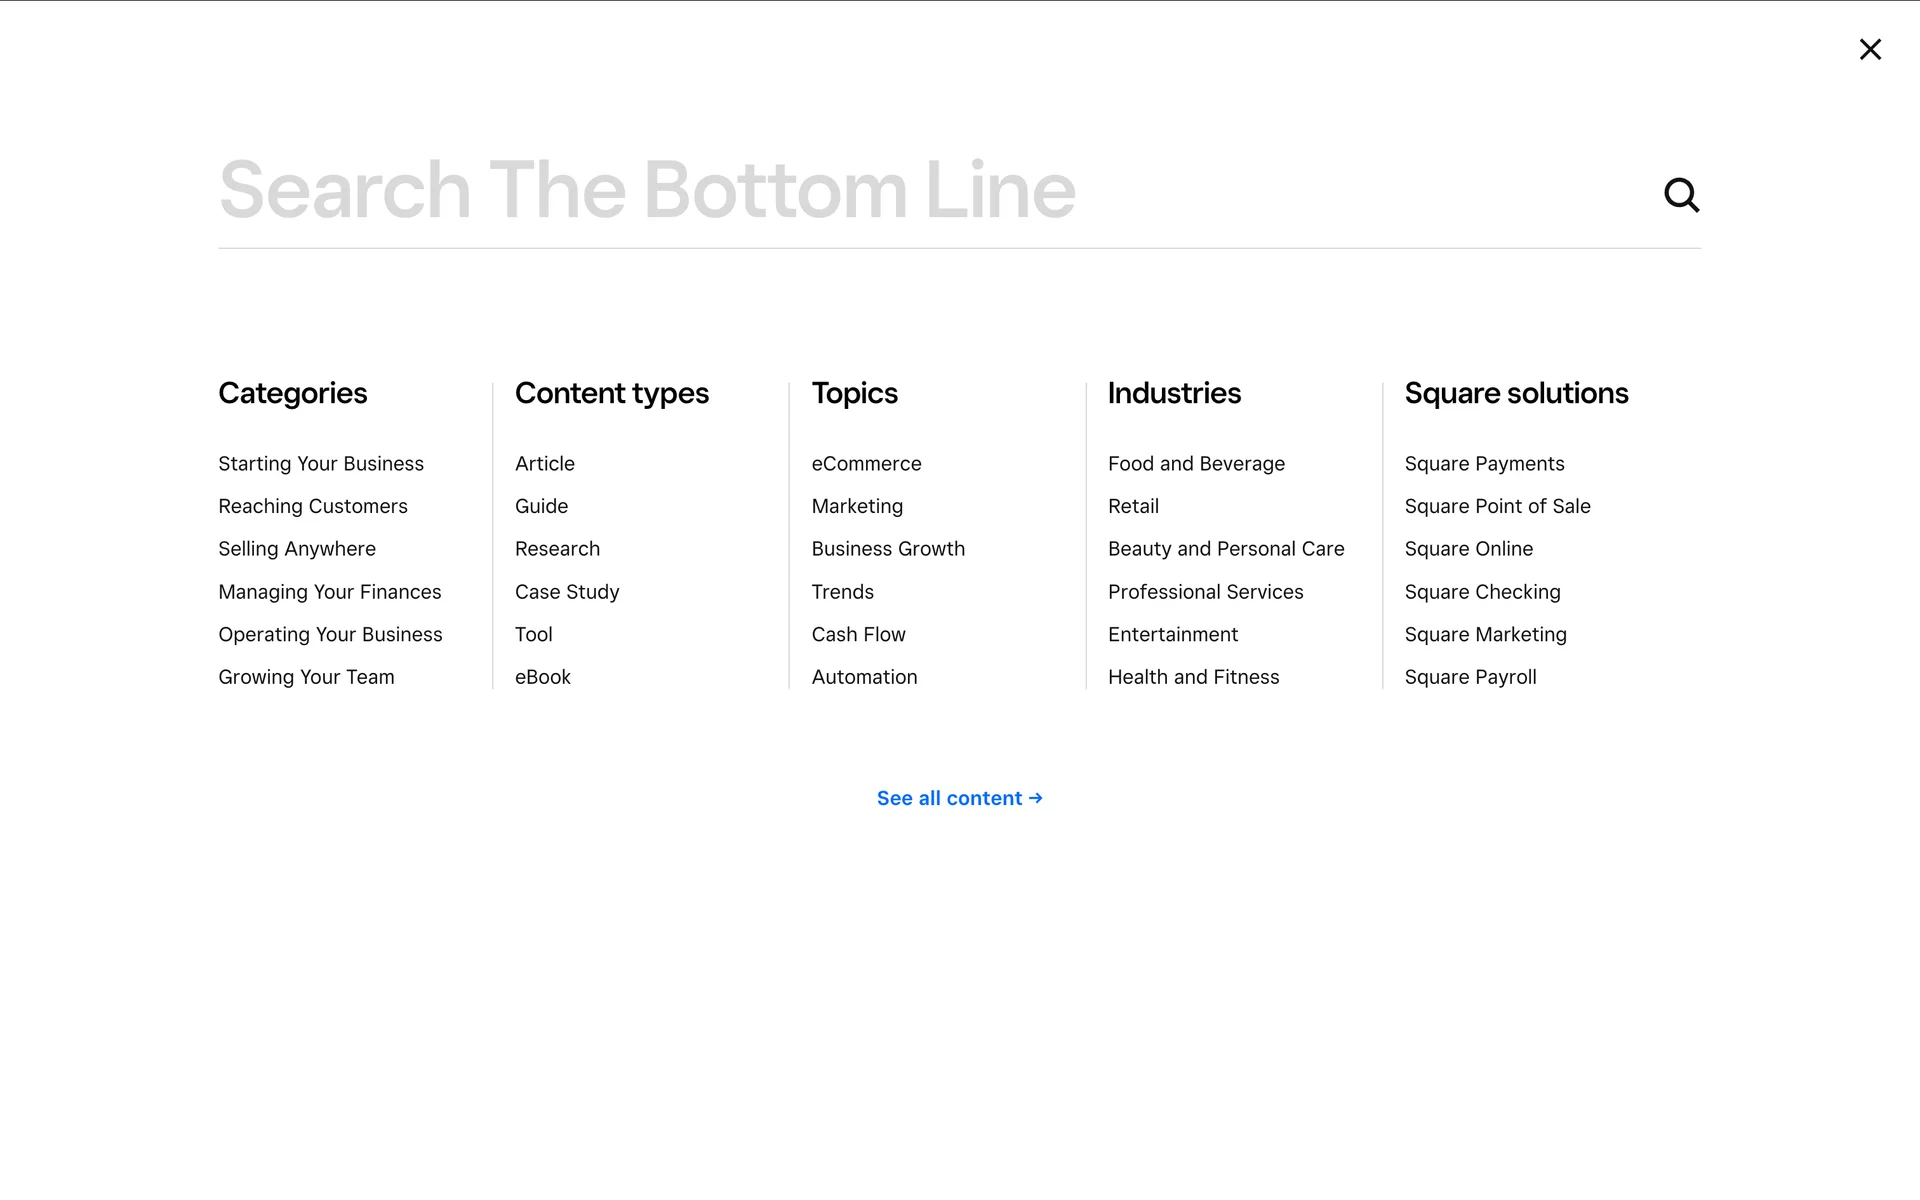
Task: Open the Business Growth topic
Action: click(888, 549)
